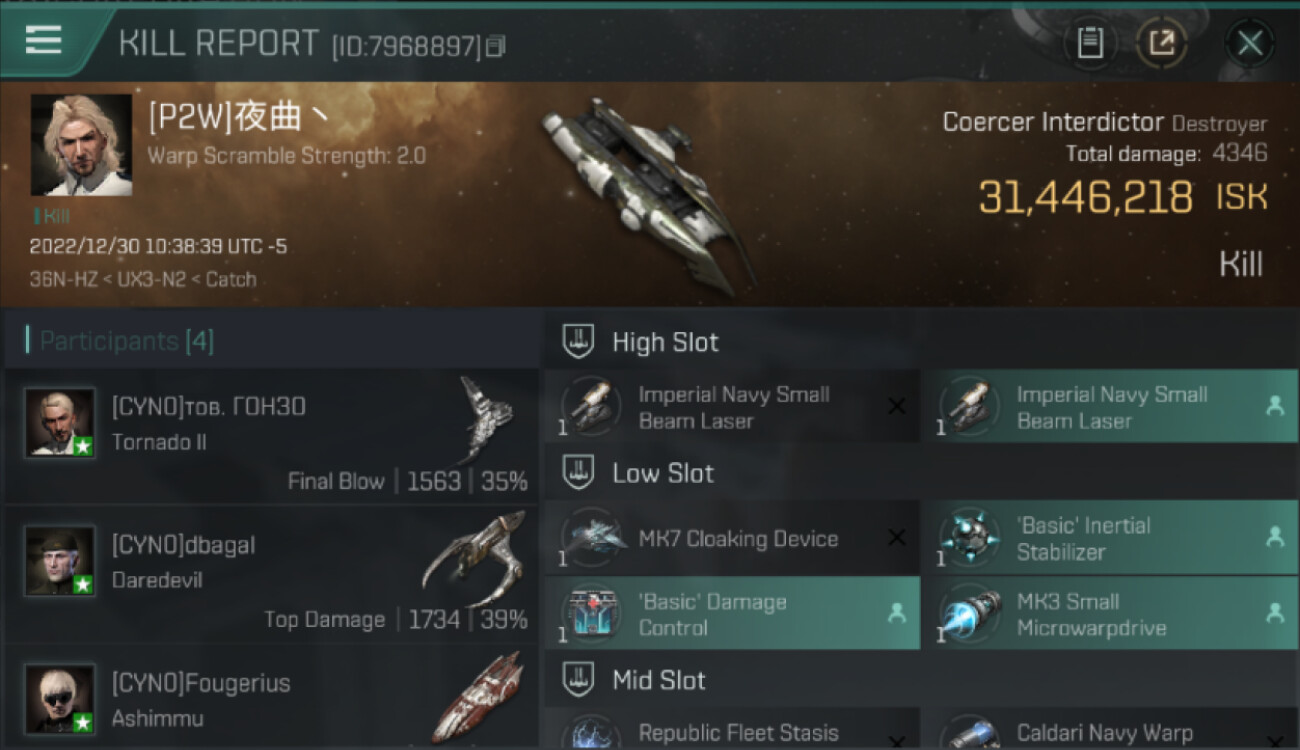The image size is (1300, 750).
Task: Copy the kill report ID icon
Action: 497,46
